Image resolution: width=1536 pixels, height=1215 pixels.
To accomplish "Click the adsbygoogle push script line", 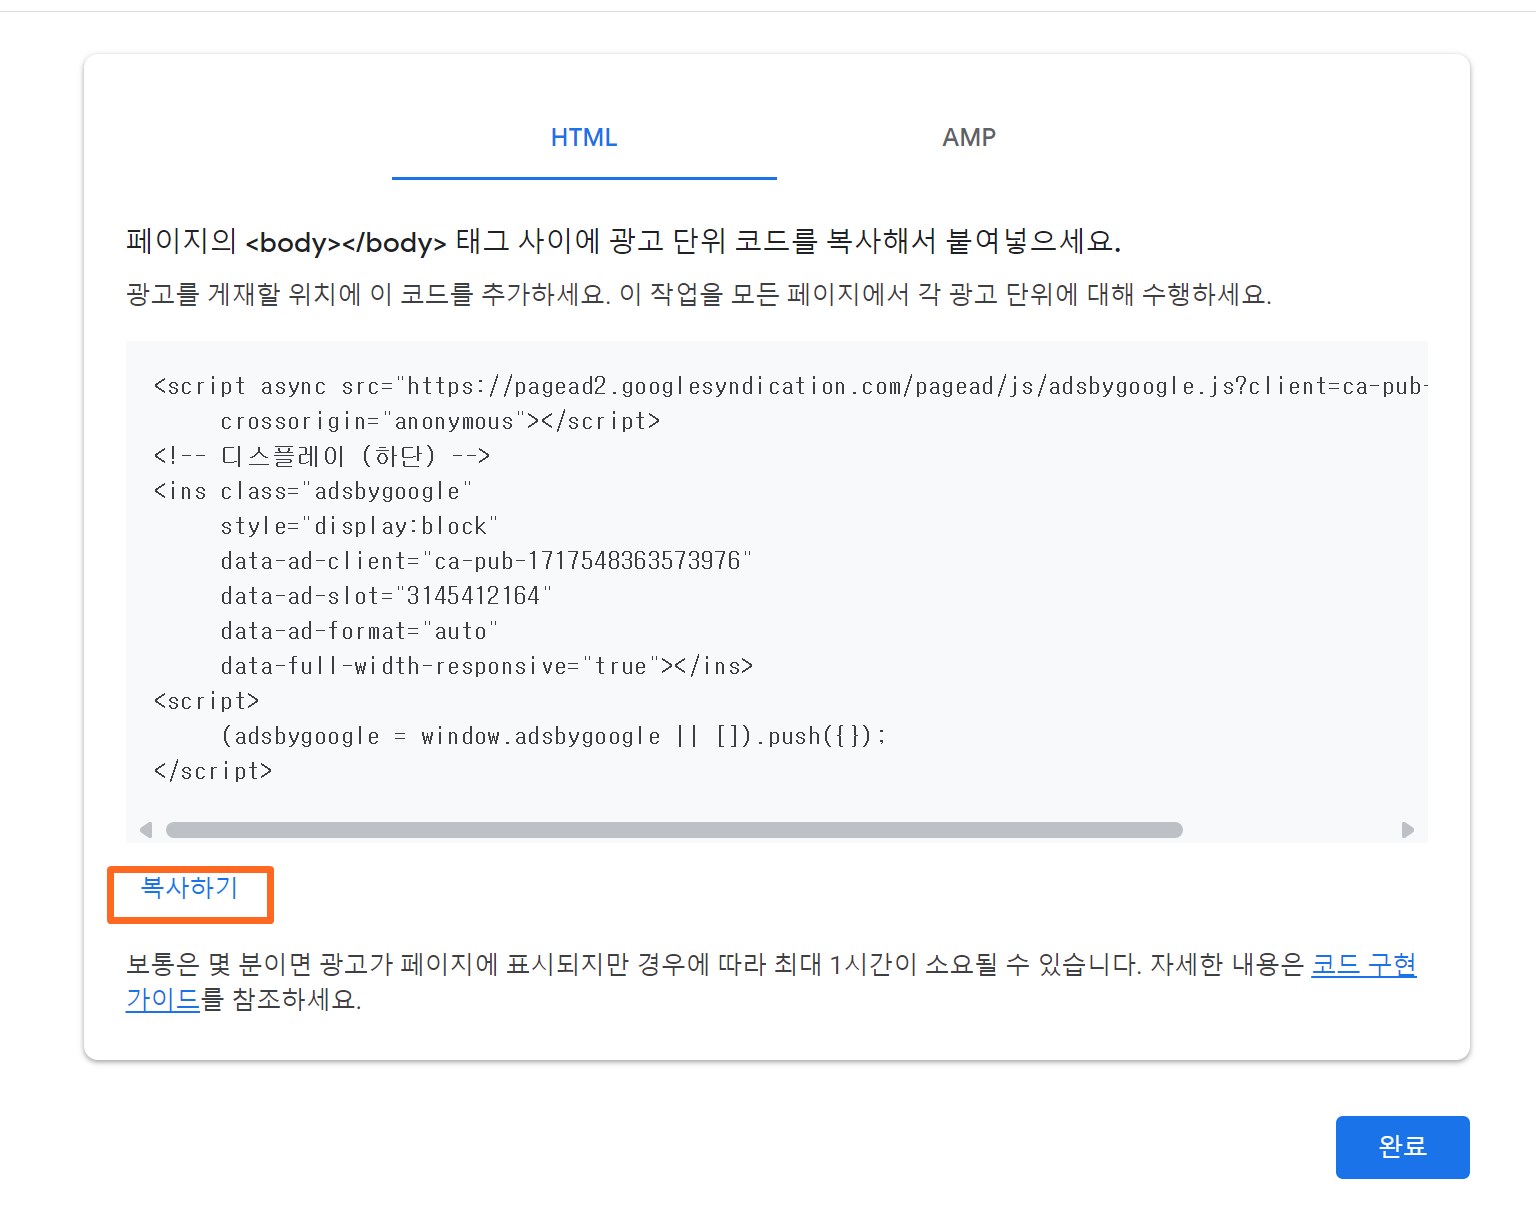I will click(x=552, y=735).
